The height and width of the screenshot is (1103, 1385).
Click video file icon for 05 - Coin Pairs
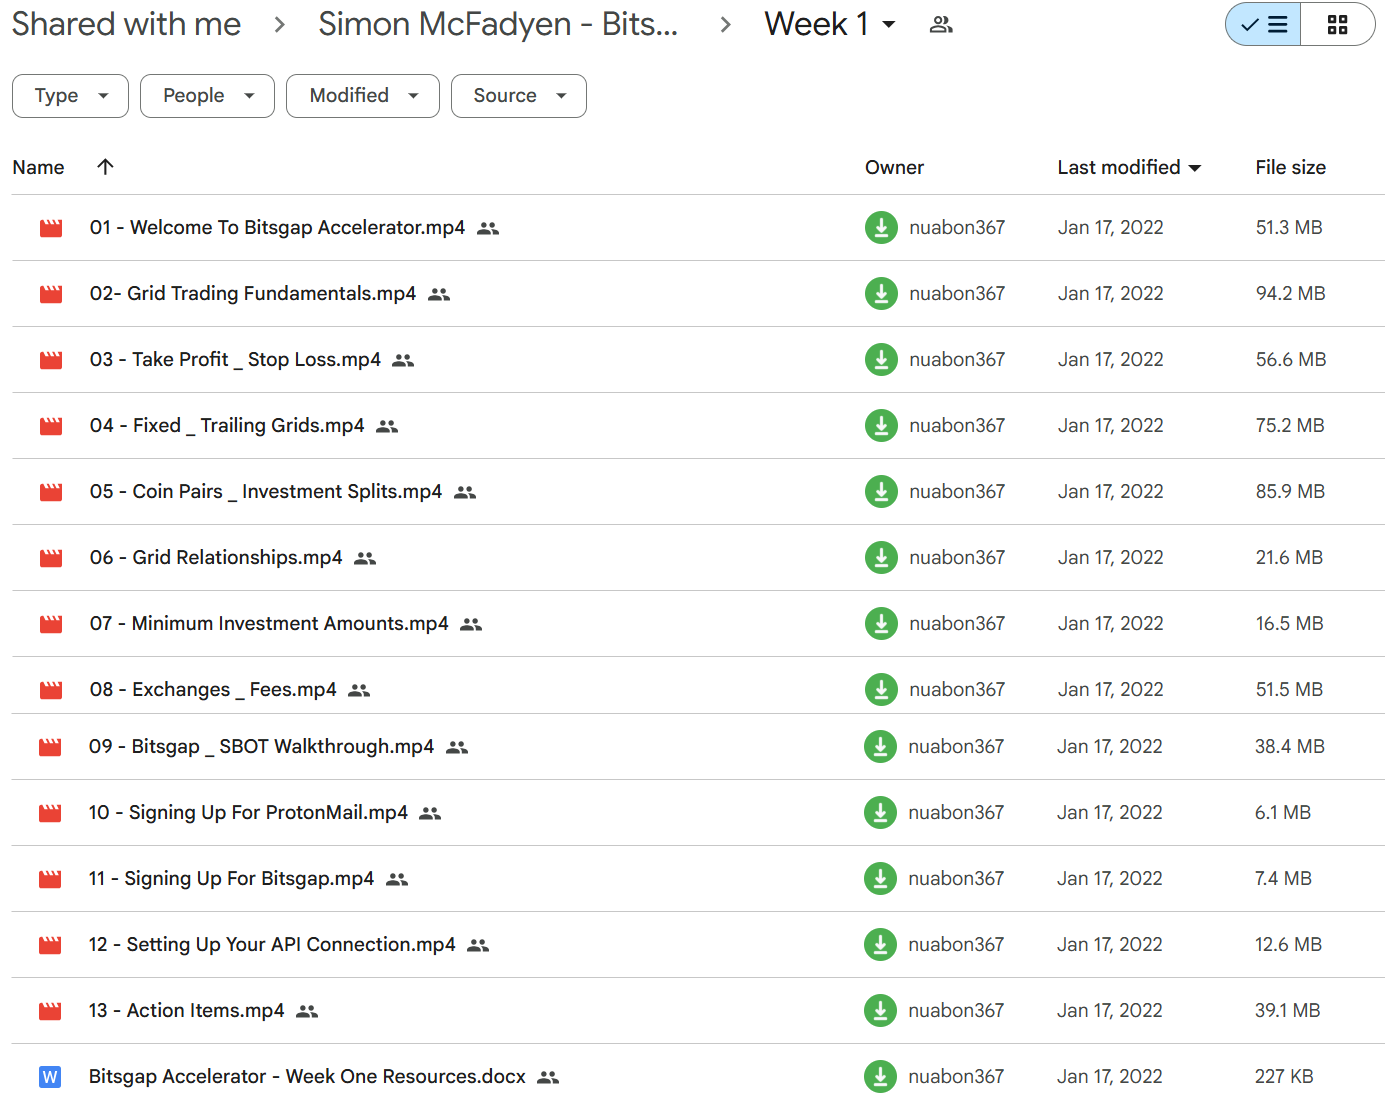point(51,492)
